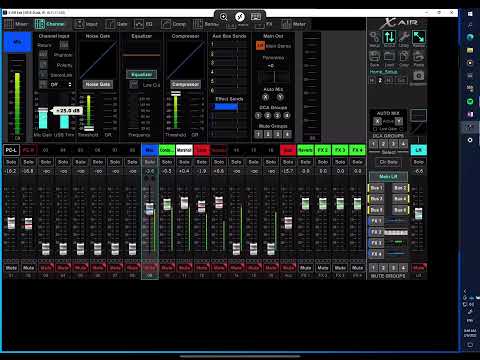The image size is (480, 360).
Task: Mute the Reverb return channel
Action: 305,267
